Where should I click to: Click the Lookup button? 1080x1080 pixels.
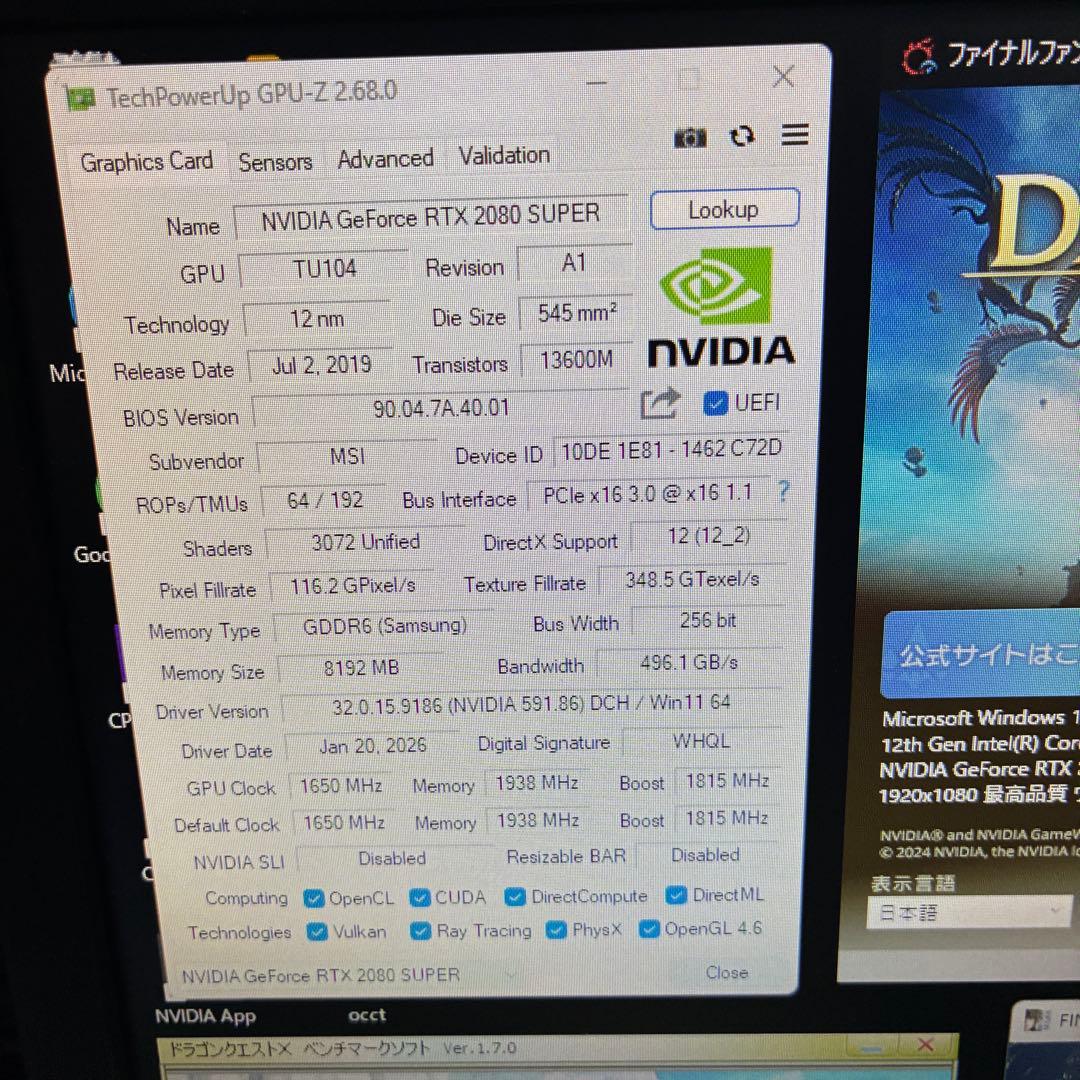coord(724,209)
